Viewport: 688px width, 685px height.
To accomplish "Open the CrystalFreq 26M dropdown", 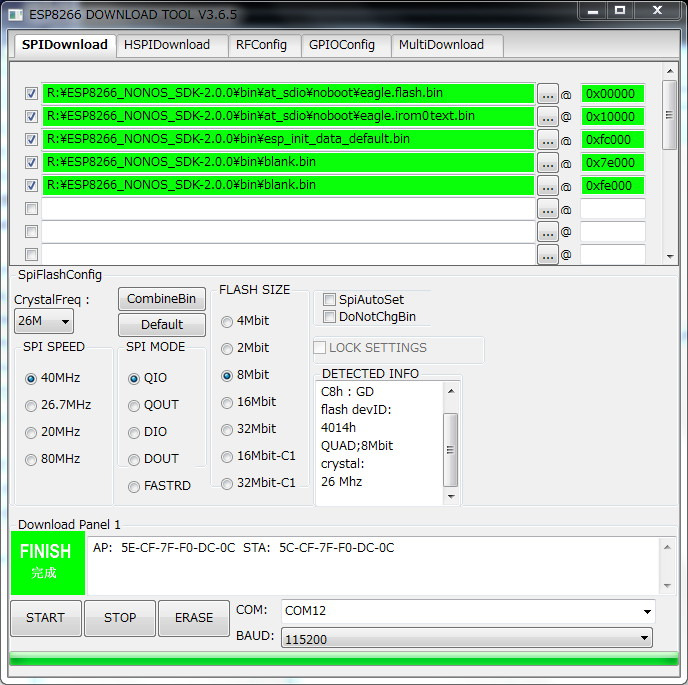I will 44,321.
